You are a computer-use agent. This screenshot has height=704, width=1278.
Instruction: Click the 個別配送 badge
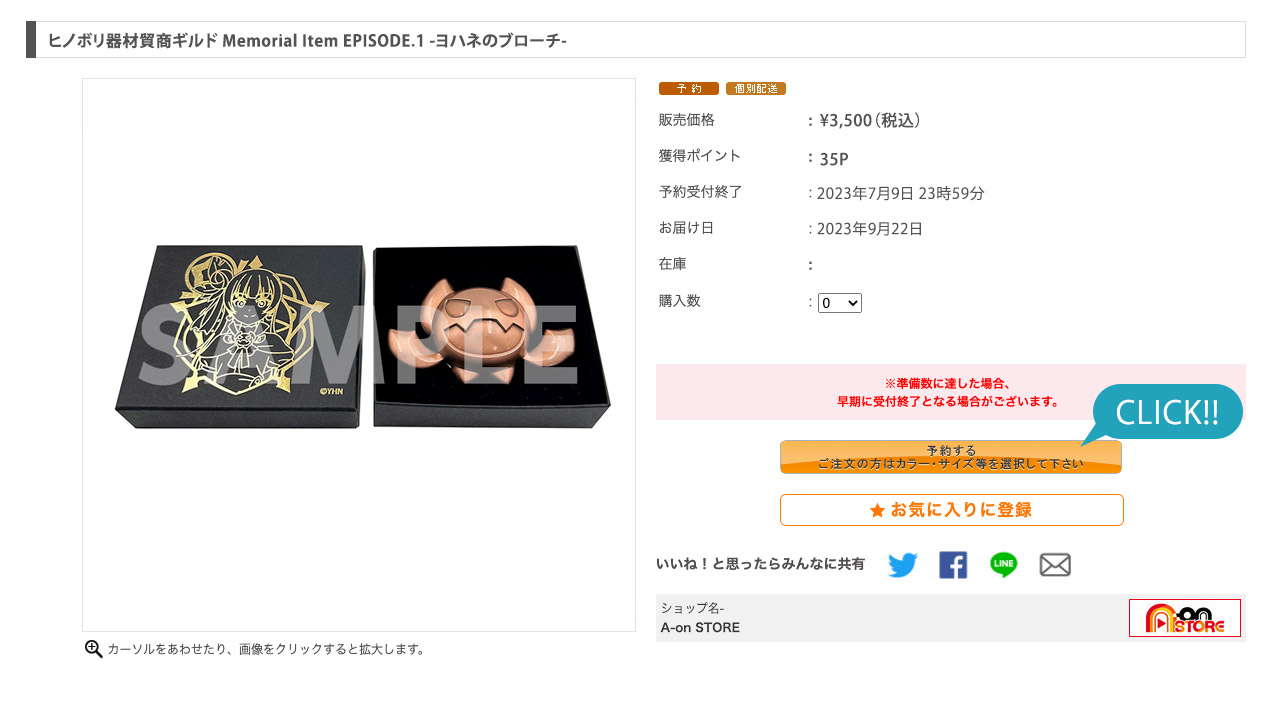point(756,89)
